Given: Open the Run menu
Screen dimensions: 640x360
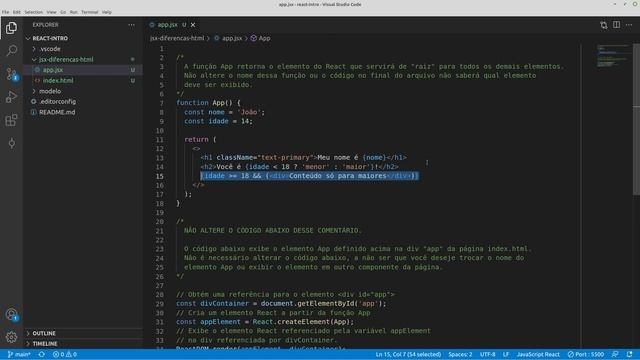Looking at the screenshot, I should click(73, 12).
